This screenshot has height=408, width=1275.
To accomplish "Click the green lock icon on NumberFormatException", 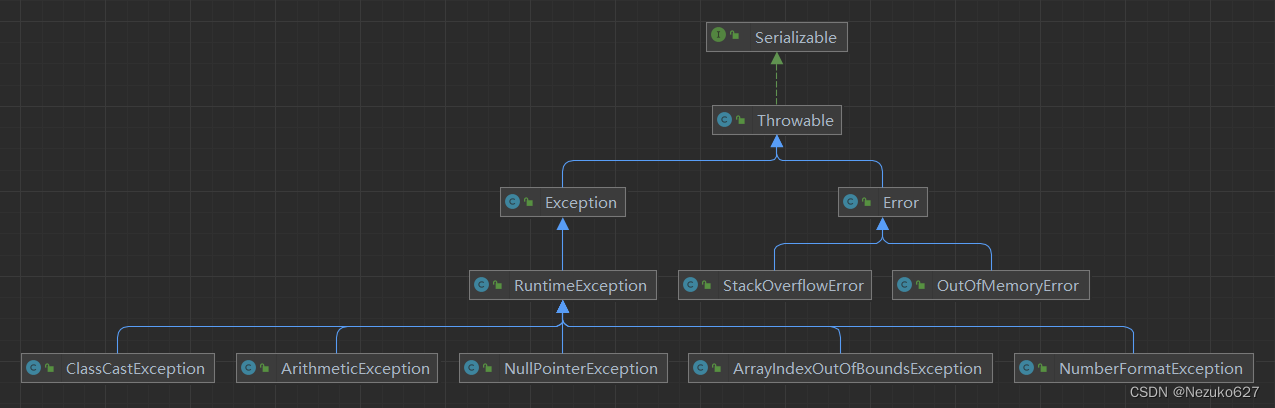I will point(1043,369).
